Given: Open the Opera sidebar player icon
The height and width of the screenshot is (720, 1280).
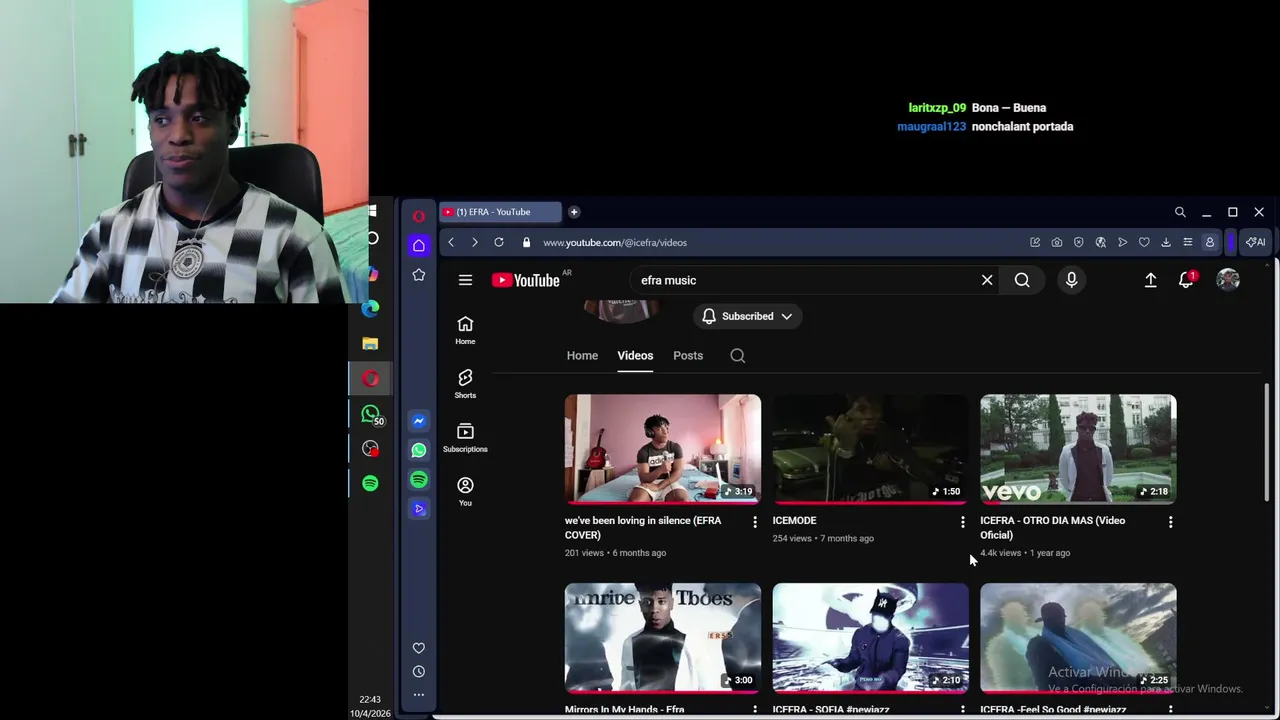Looking at the screenshot, I should pyautogui.click(x=419, y=509).
